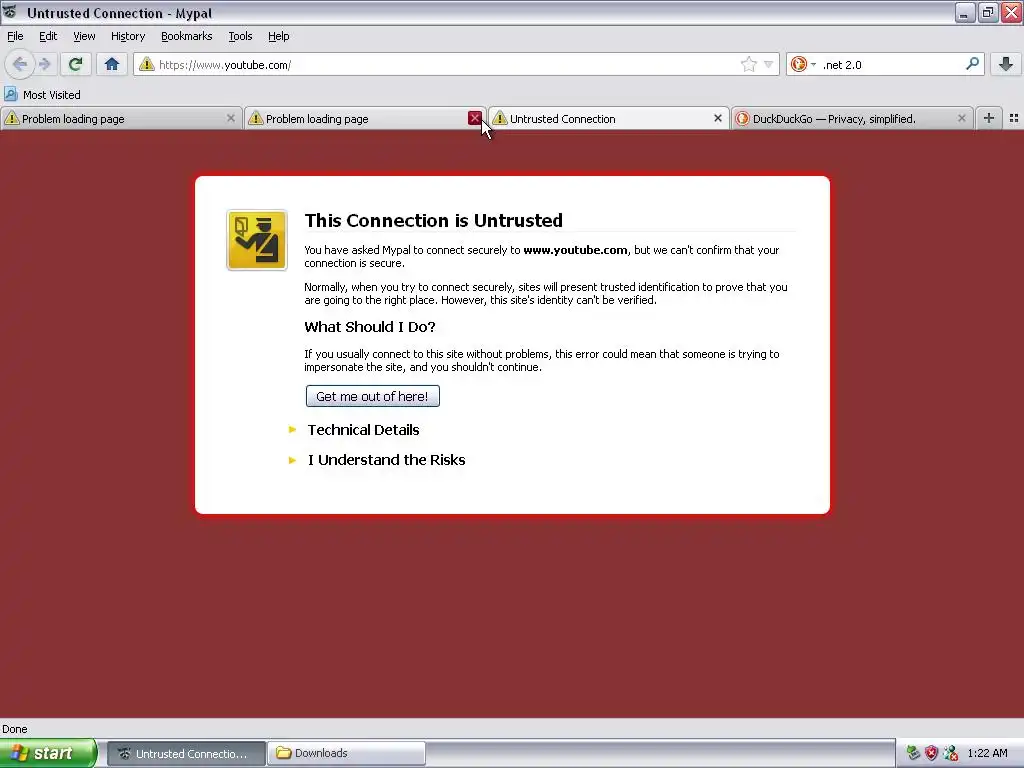Click the DuckDuckGo tab favicon
1024x768 pixels.
coord(743,118)
